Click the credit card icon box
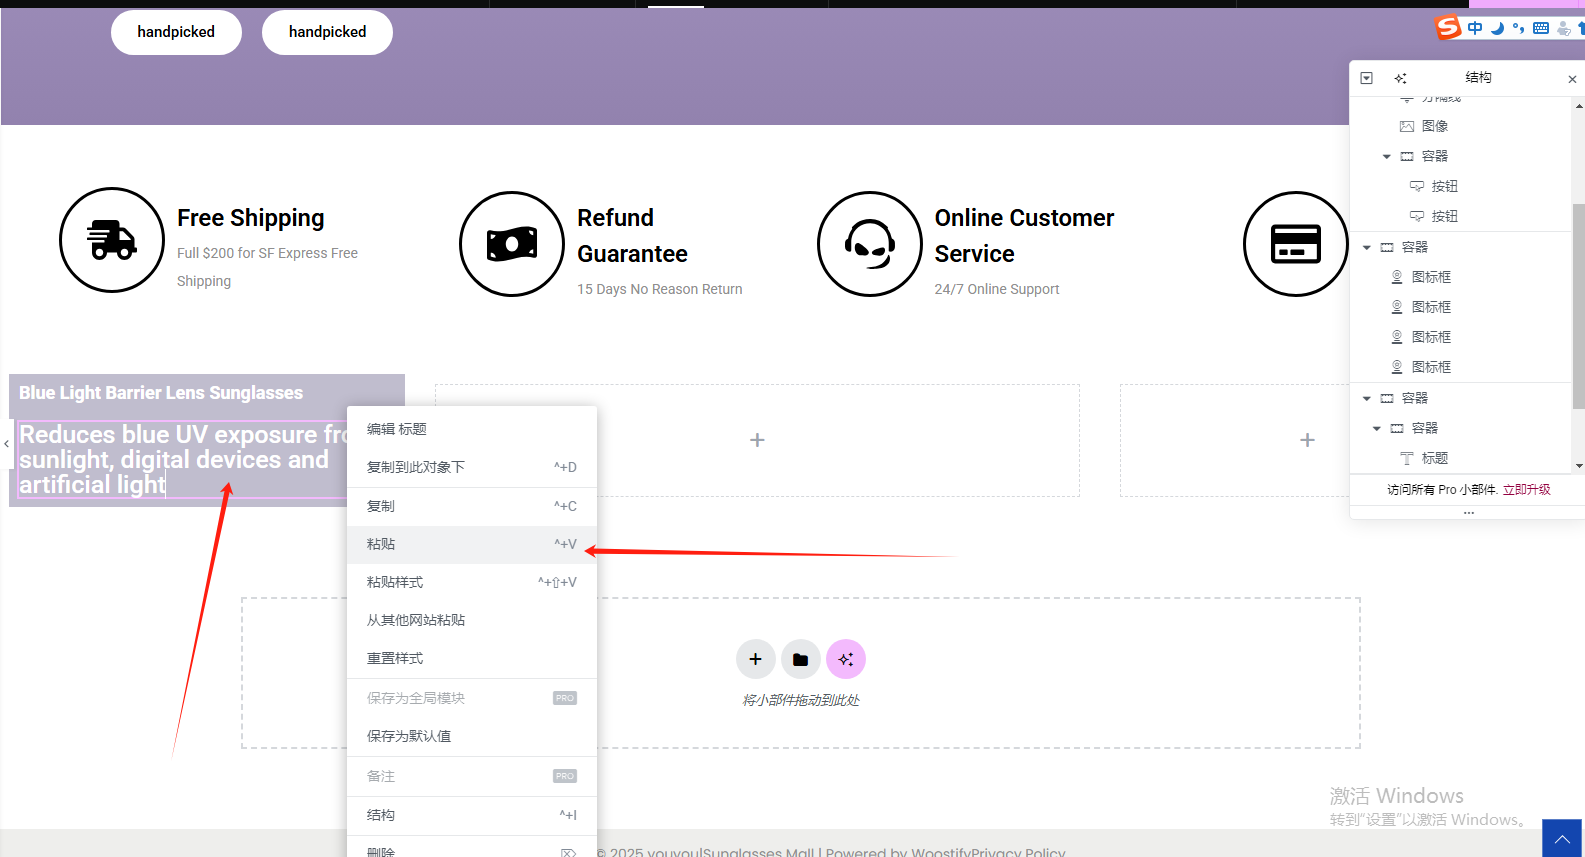The image size is (1585, 857). coord(1296,244)
